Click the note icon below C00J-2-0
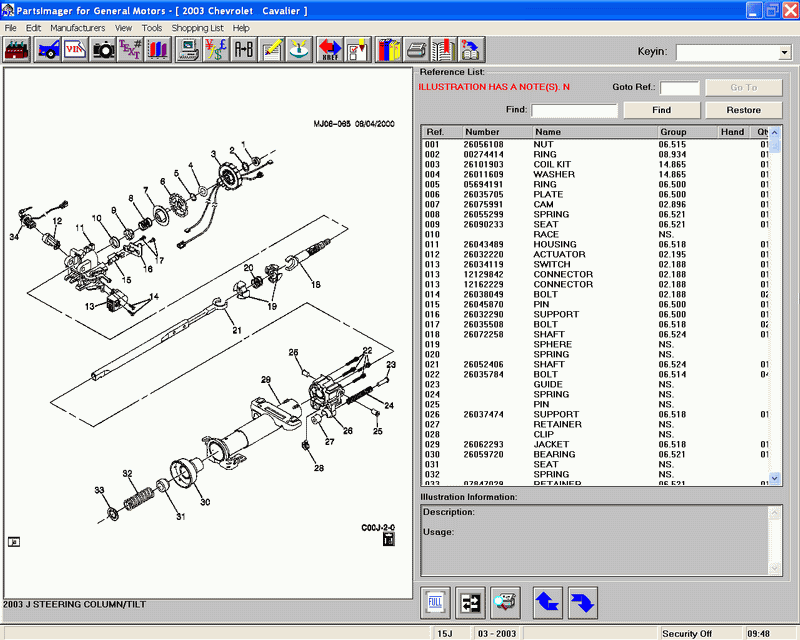This screenshot has width=800, height=640. coord(389,539)
